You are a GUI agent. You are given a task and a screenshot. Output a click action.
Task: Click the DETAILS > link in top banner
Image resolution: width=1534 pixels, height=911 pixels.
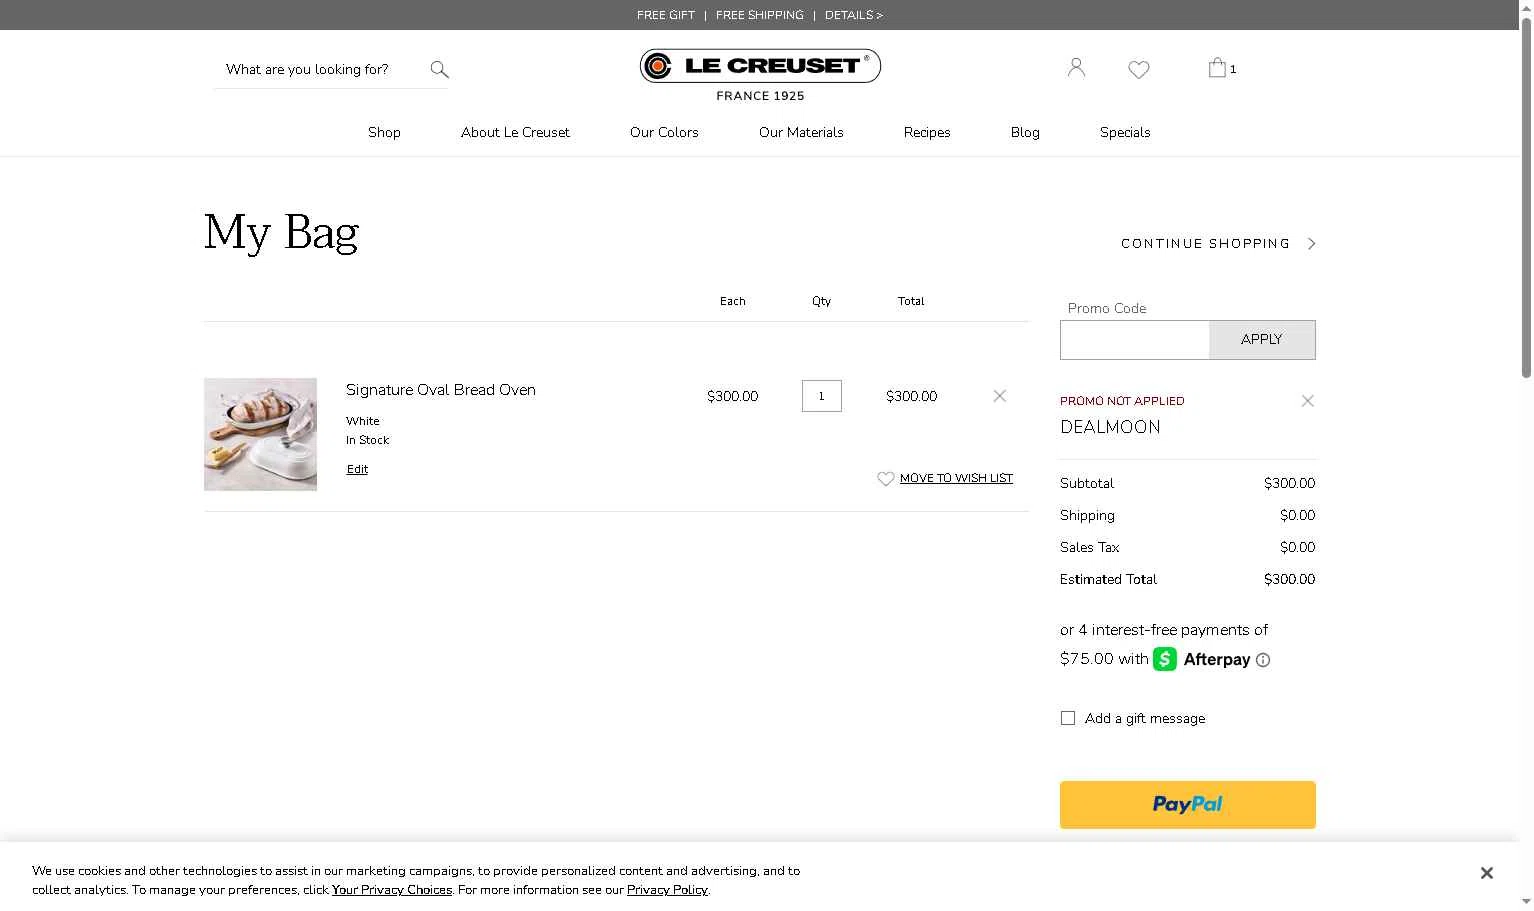click(x=853, y=15)
